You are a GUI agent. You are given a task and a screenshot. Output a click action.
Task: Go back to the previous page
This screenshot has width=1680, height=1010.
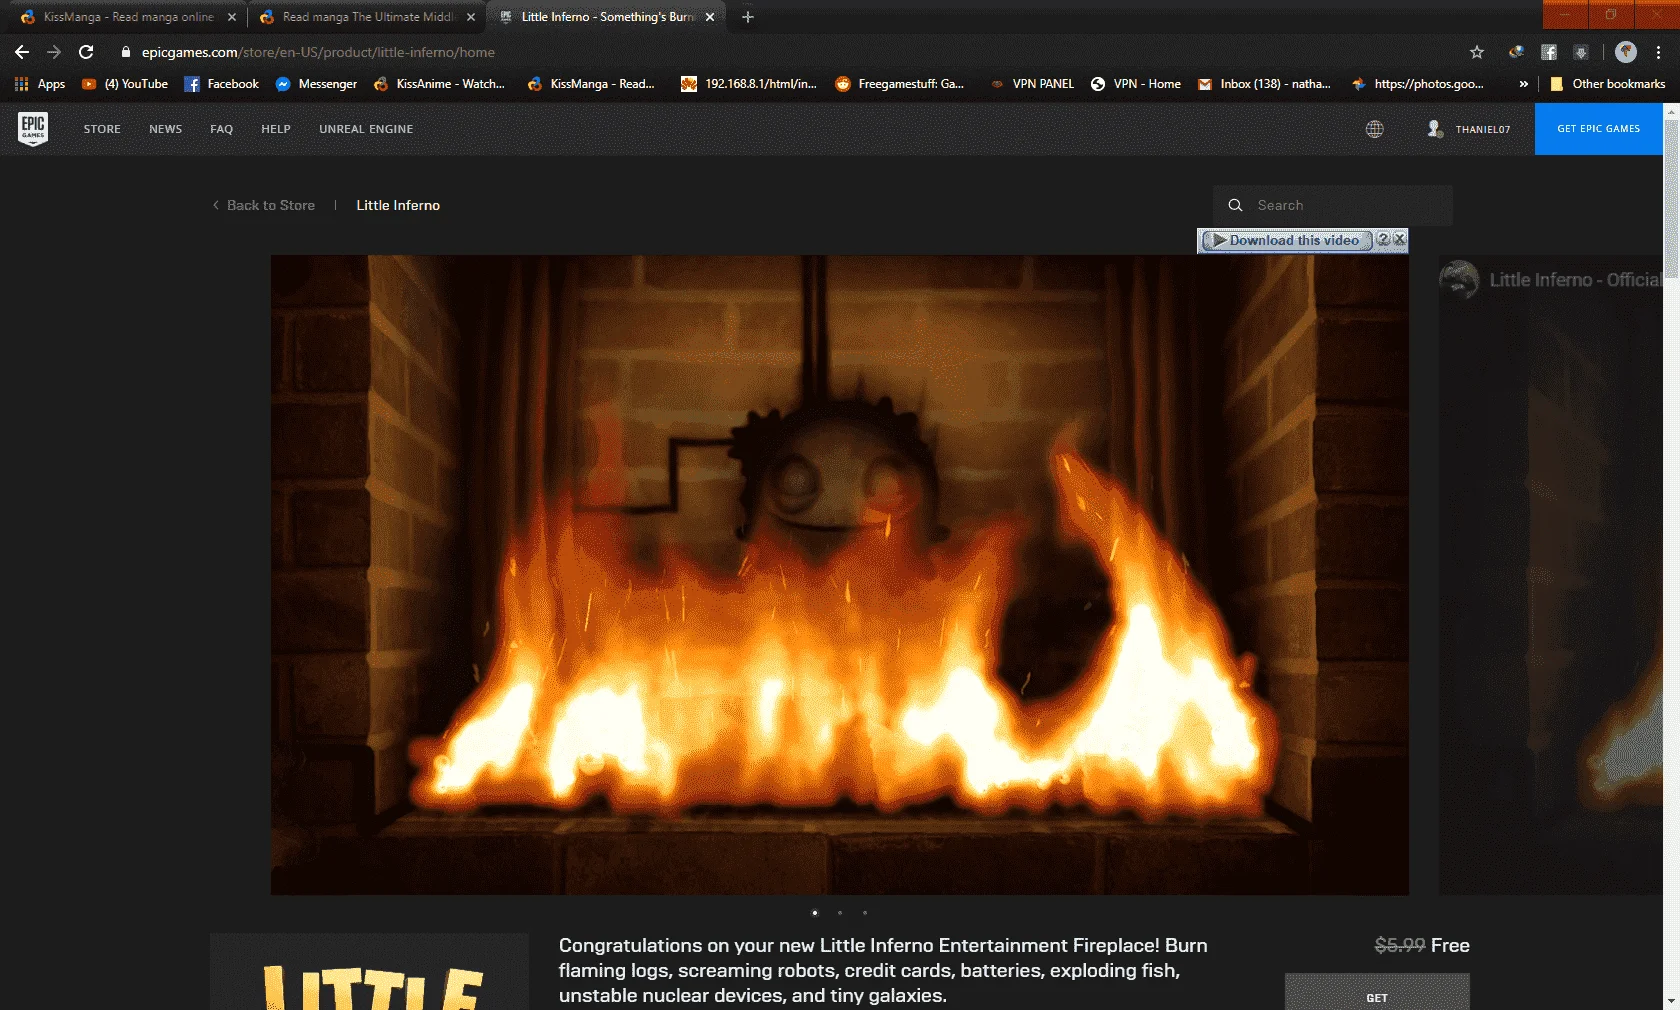pos(22,52)
